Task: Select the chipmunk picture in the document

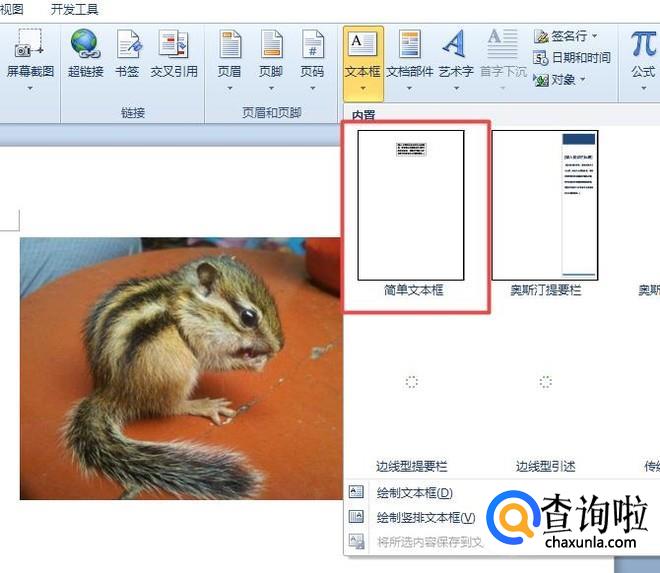Action: 181,368
